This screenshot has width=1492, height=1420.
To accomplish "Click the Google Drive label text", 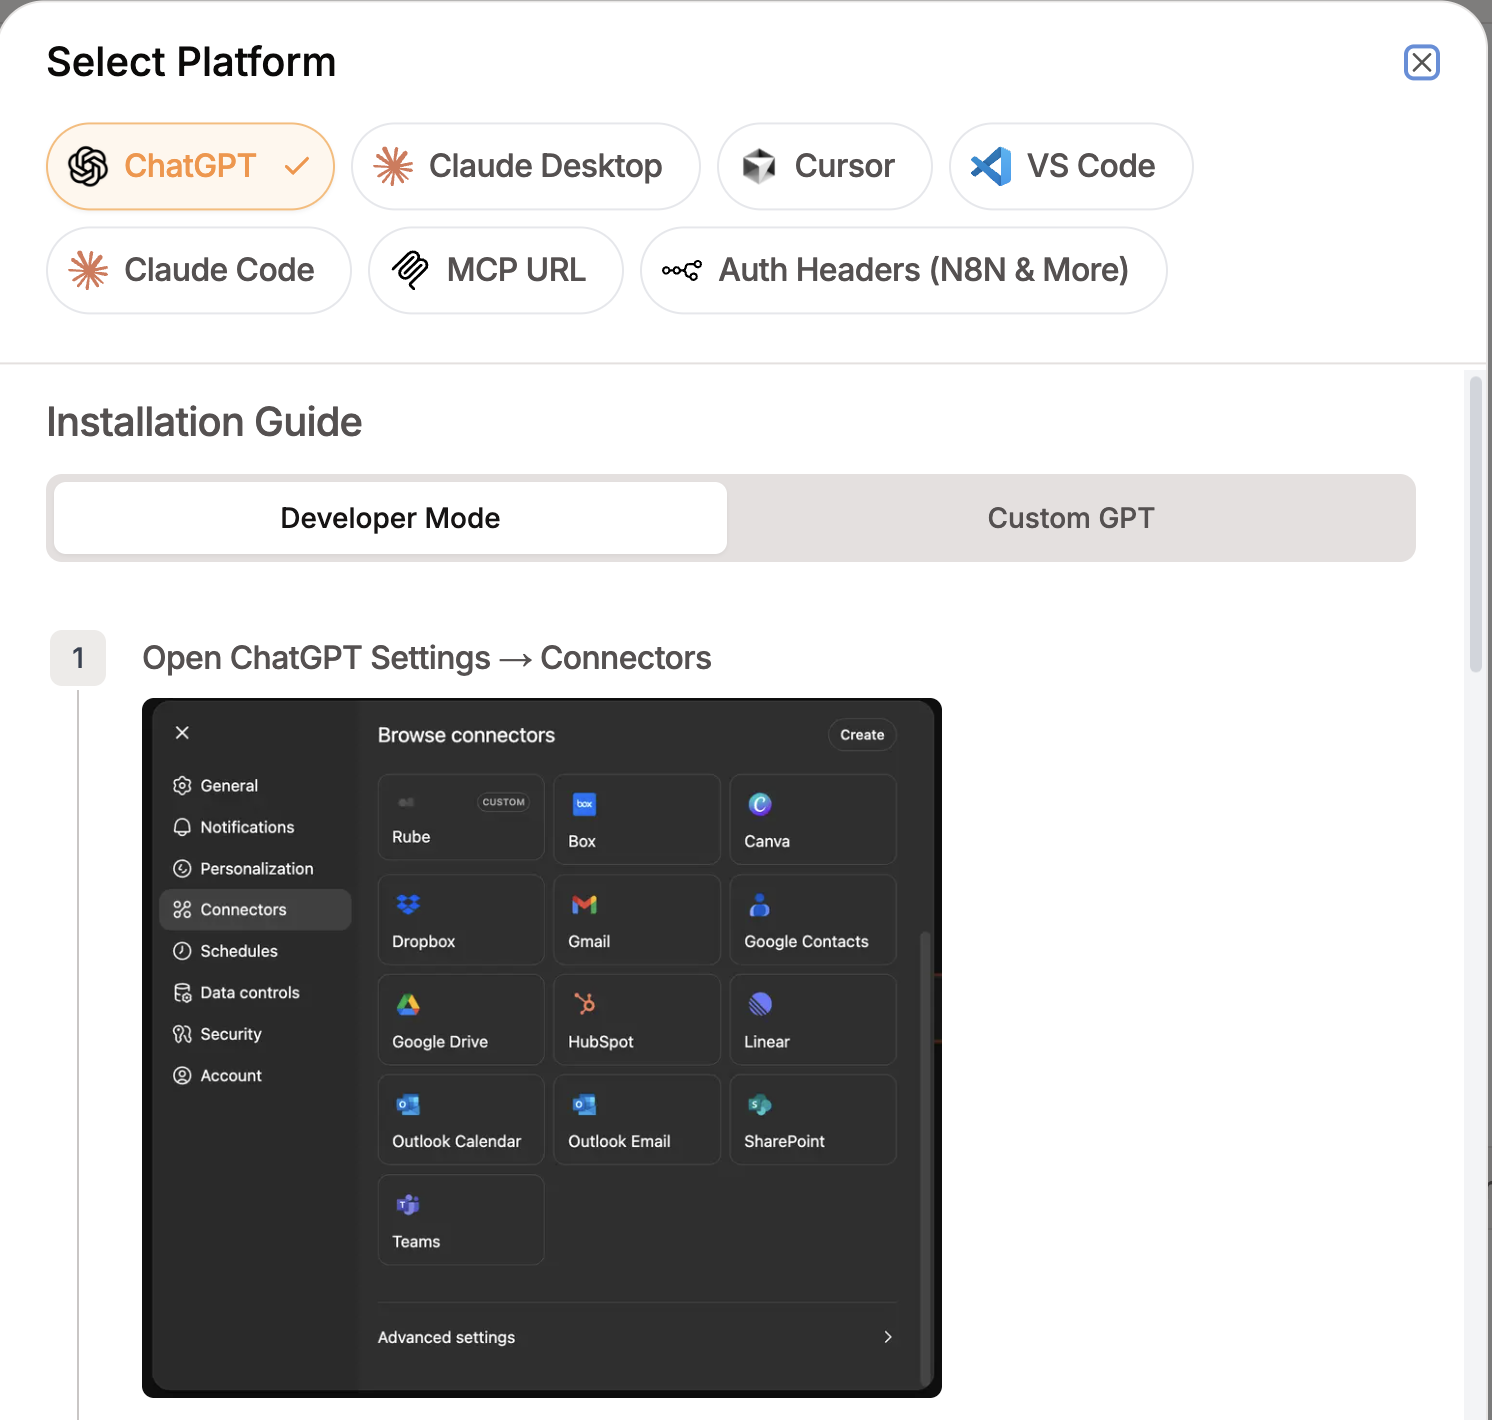I will click(440, 1042).
